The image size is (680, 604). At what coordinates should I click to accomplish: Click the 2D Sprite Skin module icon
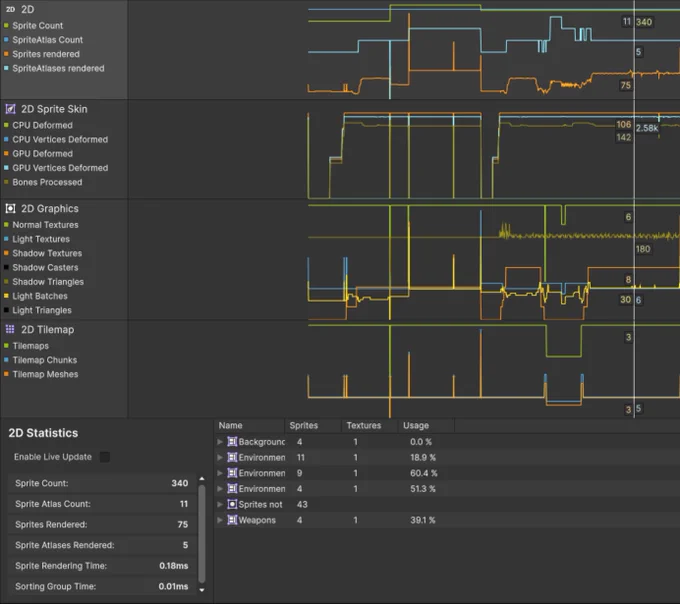click(10, 109)
